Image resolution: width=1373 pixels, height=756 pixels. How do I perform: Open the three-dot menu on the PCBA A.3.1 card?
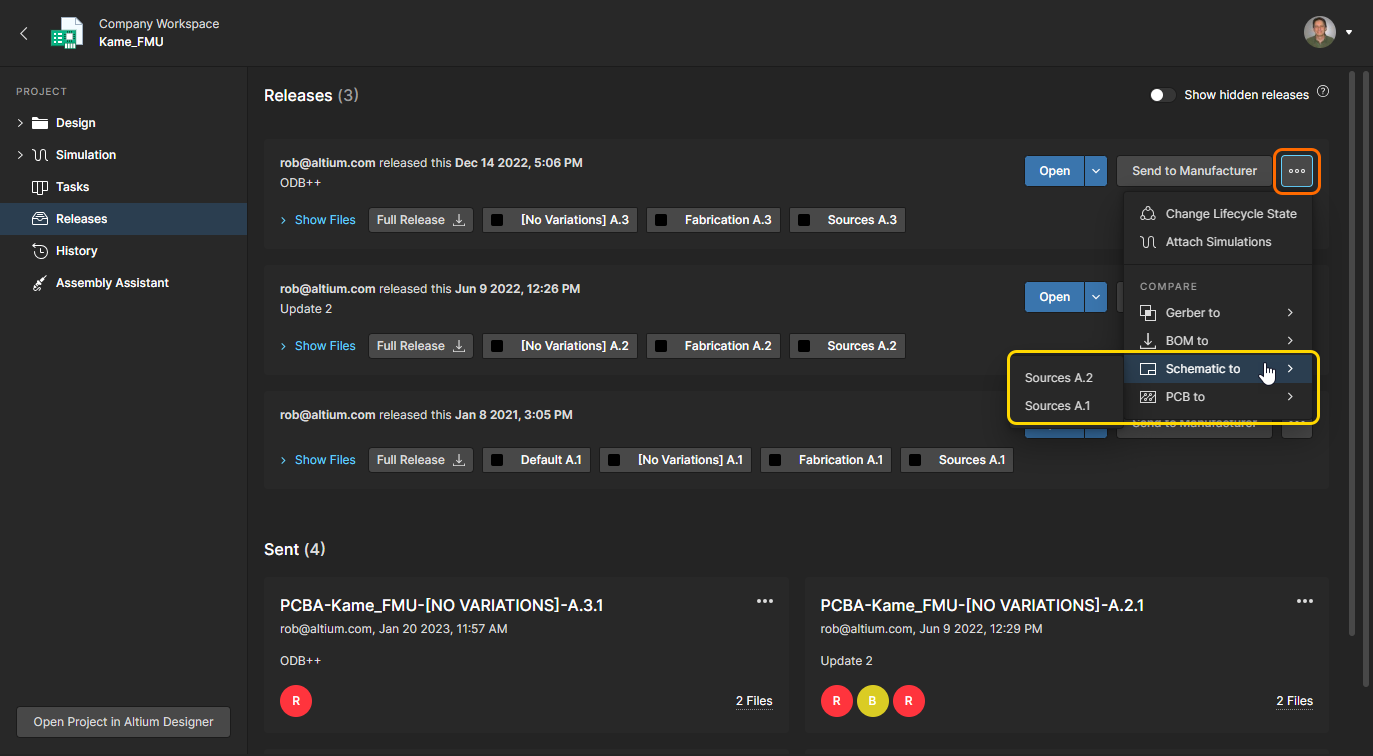765,601
